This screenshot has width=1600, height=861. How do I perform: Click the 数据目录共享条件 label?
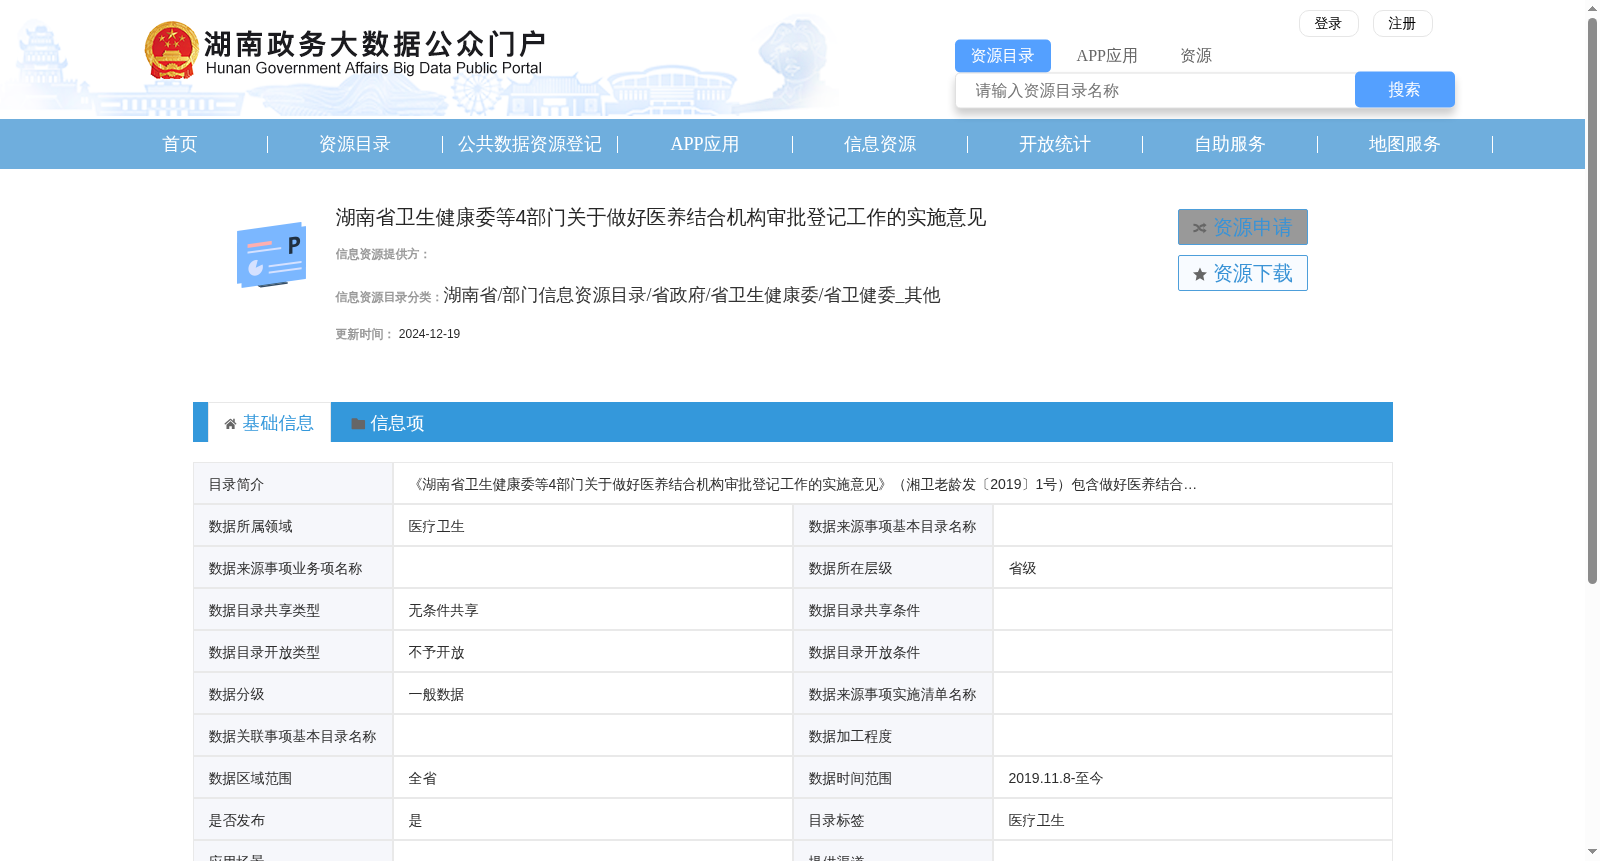tap(864, 610)
